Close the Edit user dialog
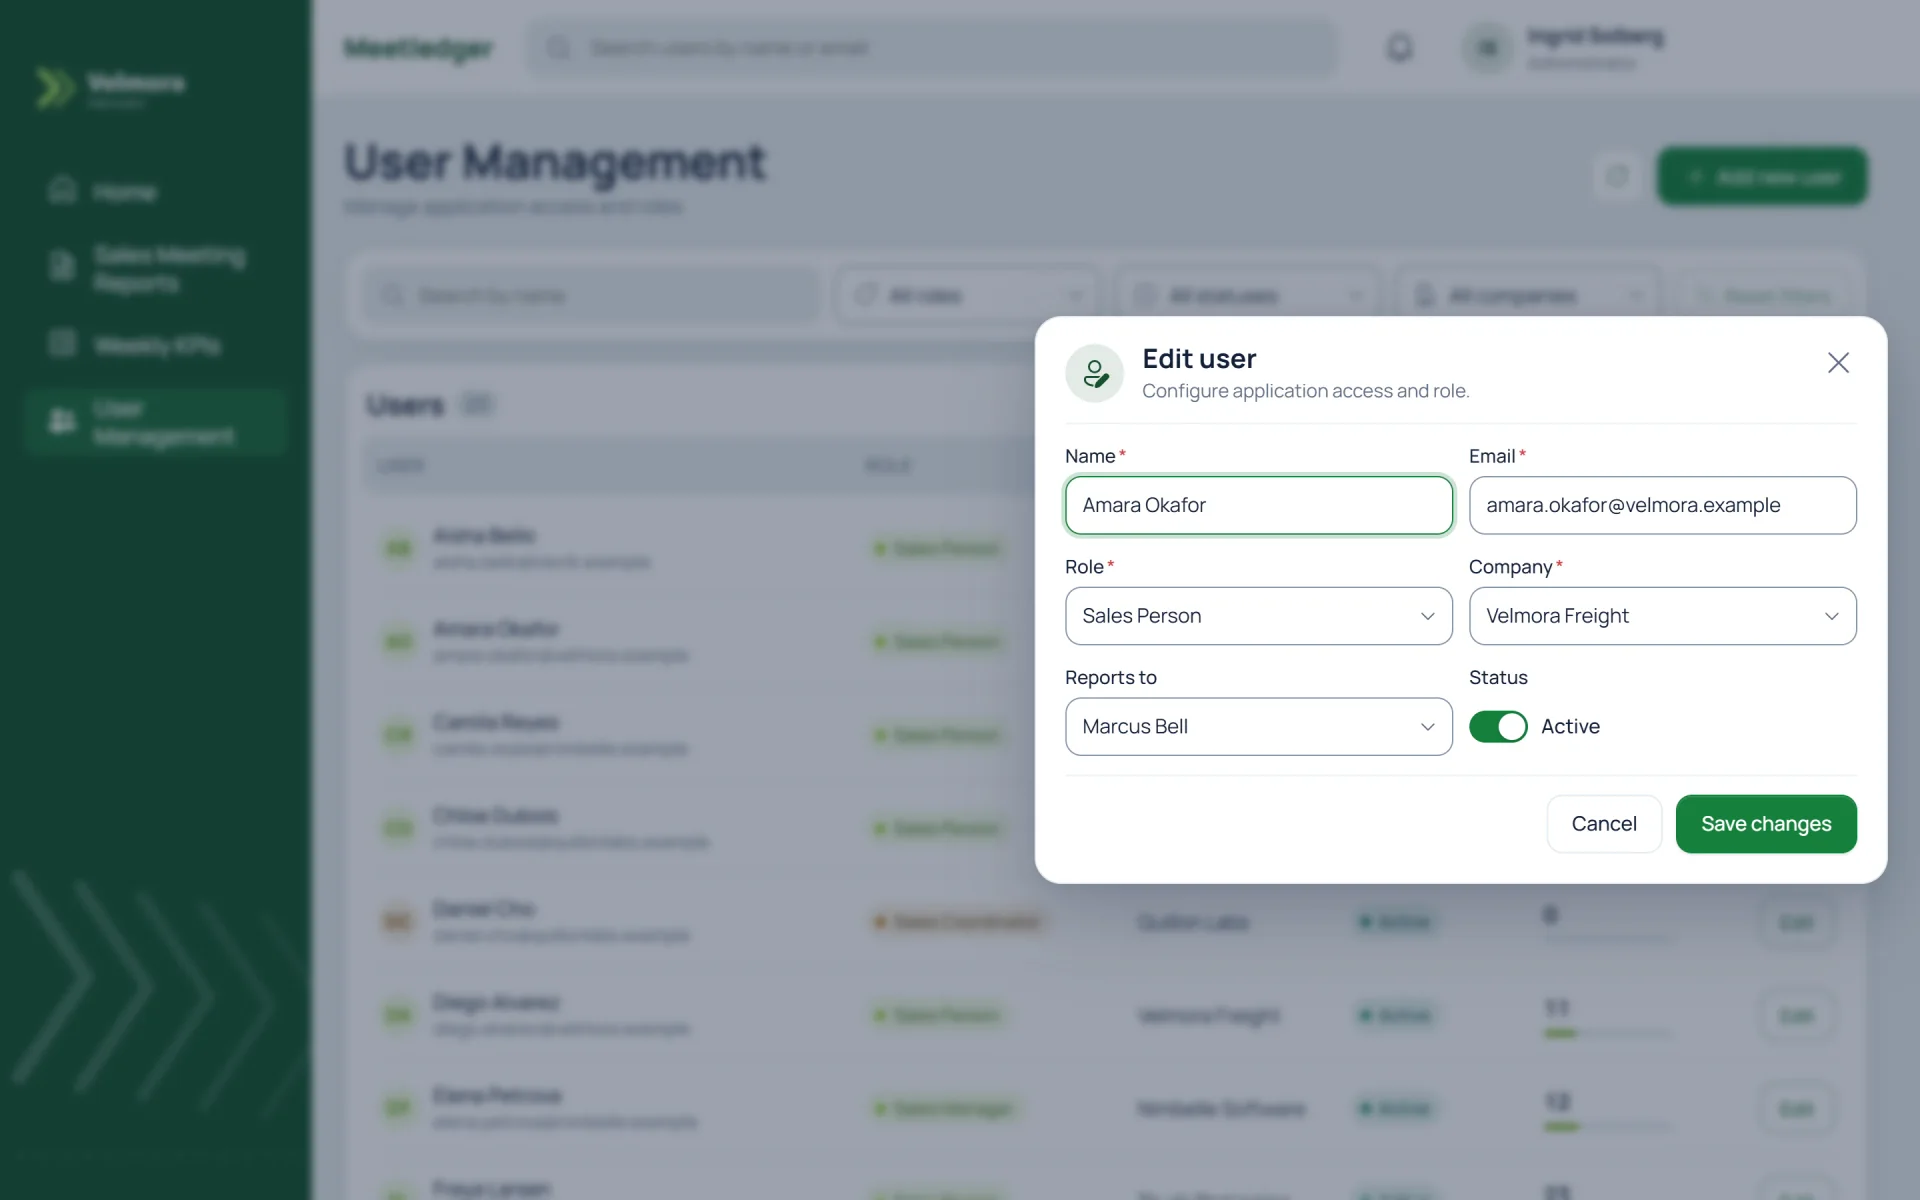1920x1200 pixels. [1838, 363]
